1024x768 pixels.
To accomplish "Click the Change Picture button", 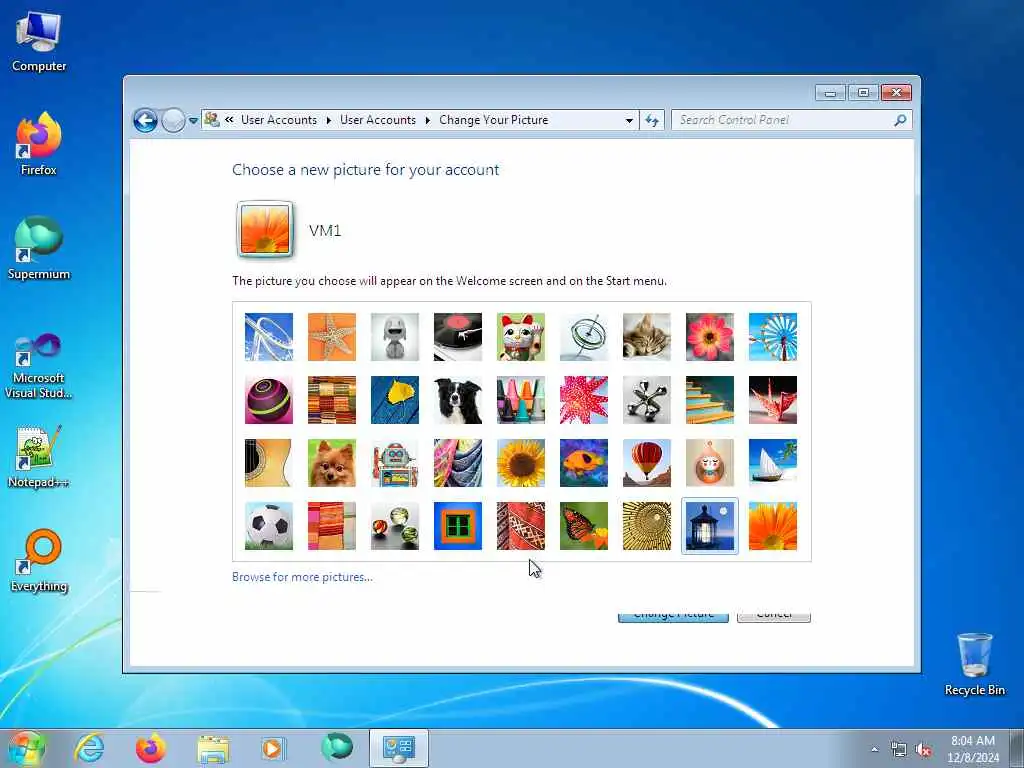I will point(673,616).
